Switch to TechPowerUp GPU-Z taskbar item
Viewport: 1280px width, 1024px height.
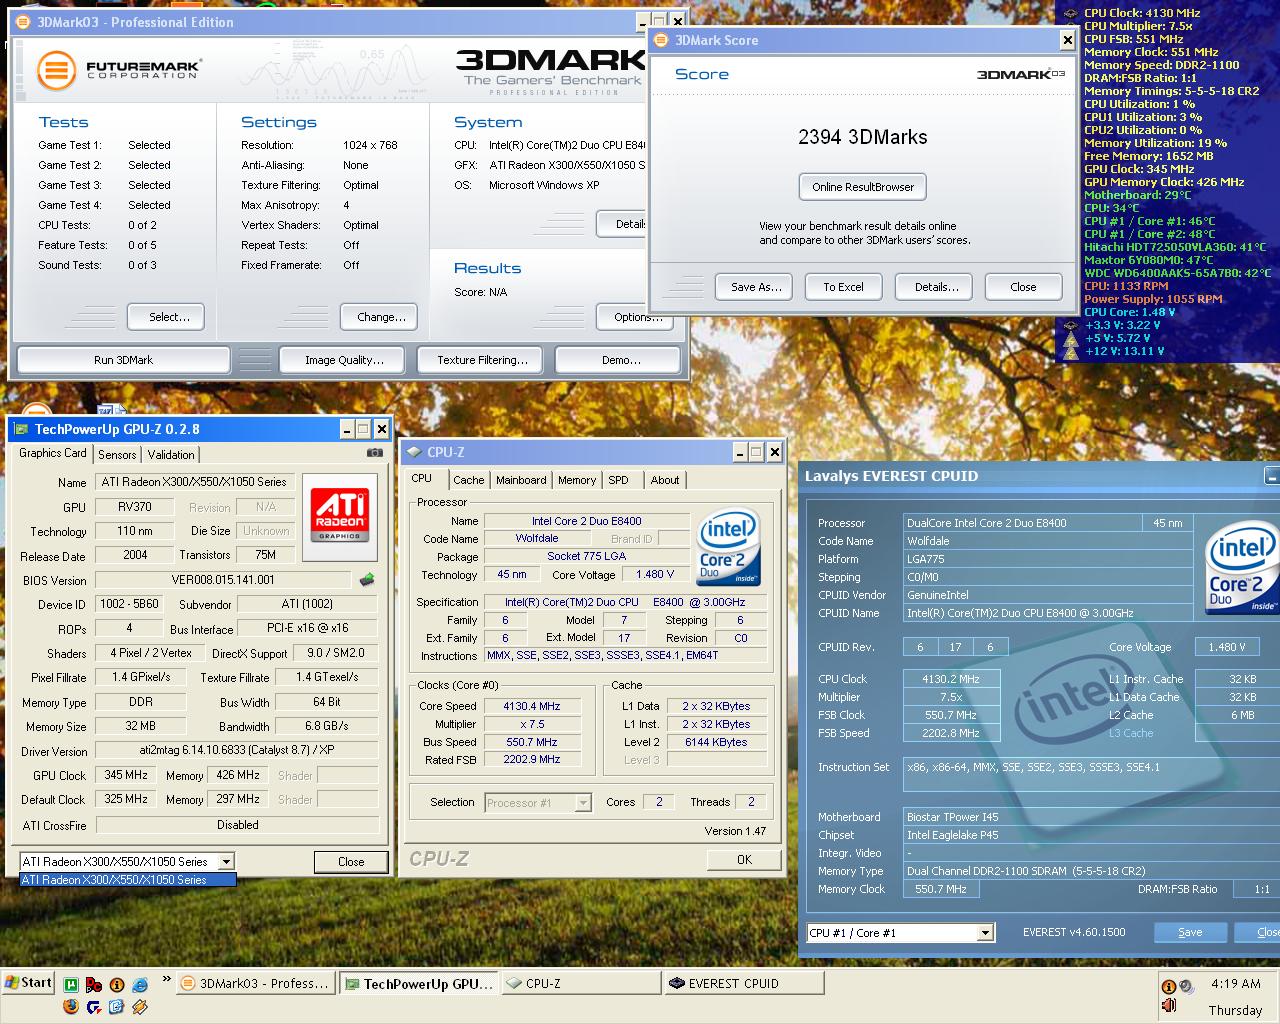click(x=418, y=984)
